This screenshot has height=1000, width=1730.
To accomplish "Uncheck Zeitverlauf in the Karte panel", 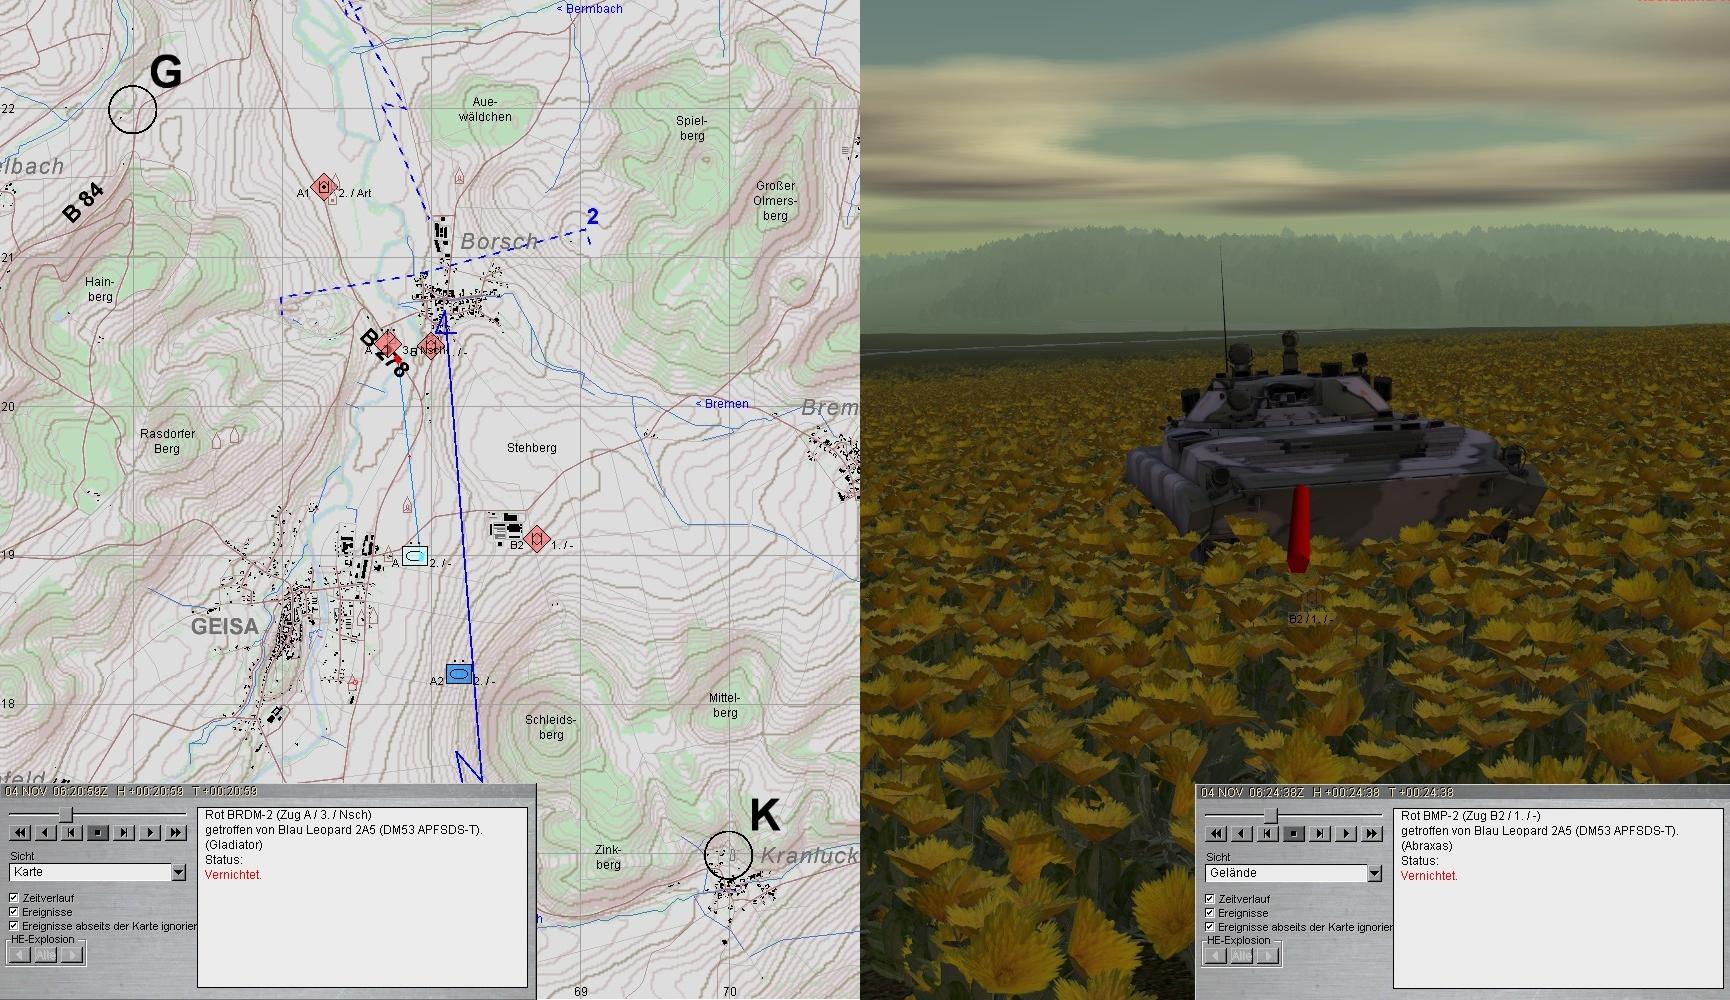I will 14,898.
